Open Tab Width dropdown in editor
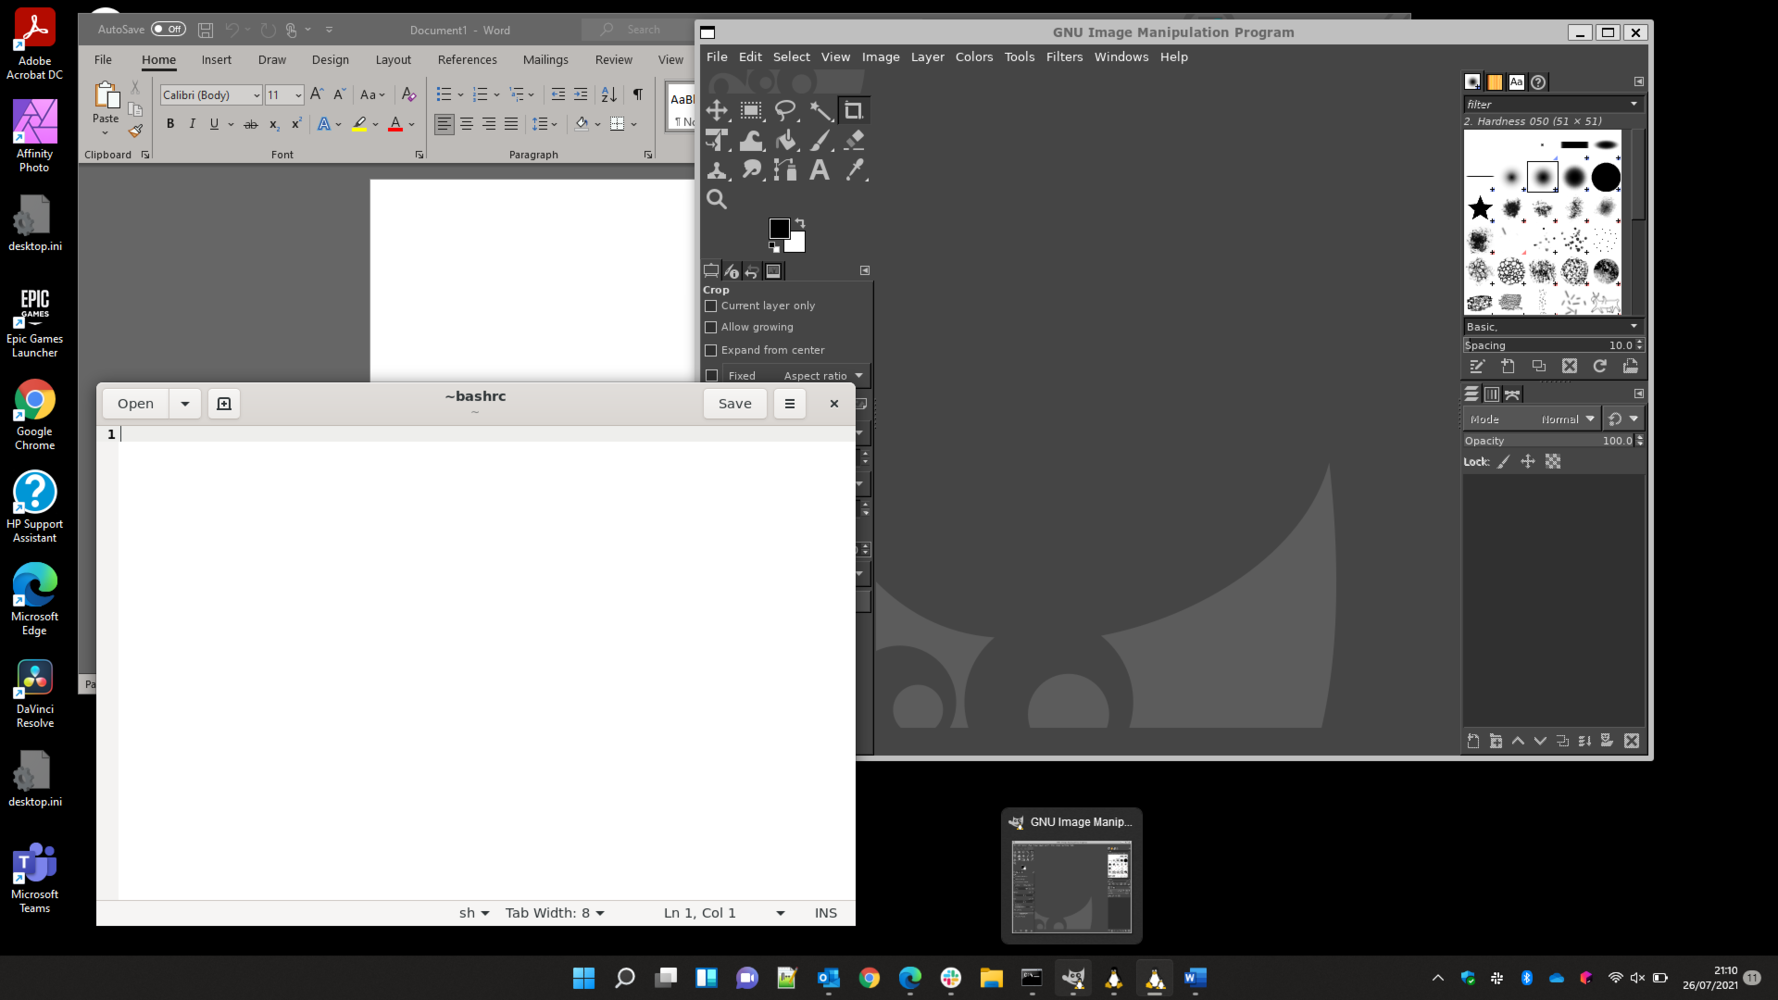The width and height of the screenshot is (1778, 1000). 555,913
